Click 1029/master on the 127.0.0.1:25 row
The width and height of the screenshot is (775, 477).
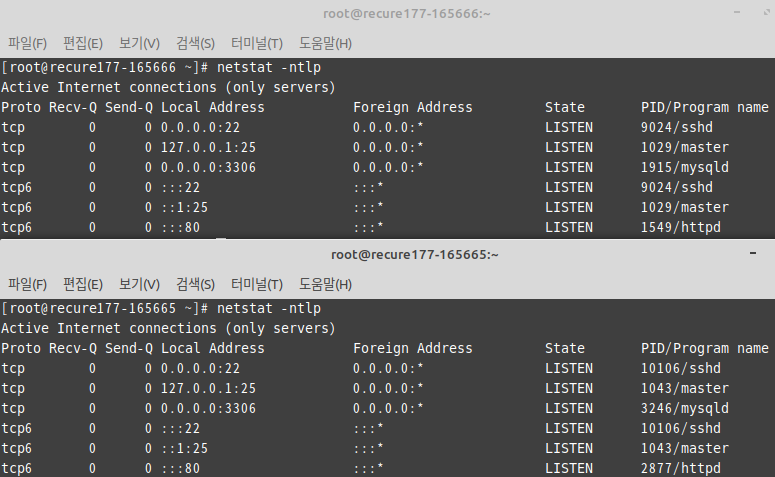pos(685,147)
